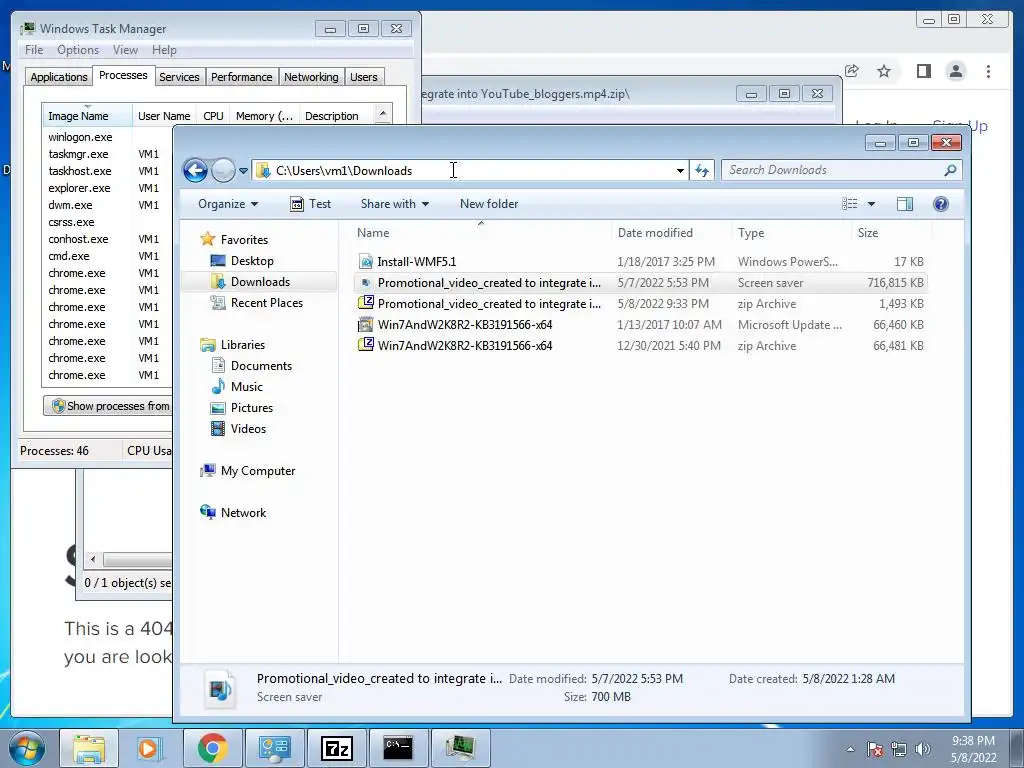Click the Explorer forward arrow button
The width and height of the screenshot is (1024, 768).
tap(223, 170)
